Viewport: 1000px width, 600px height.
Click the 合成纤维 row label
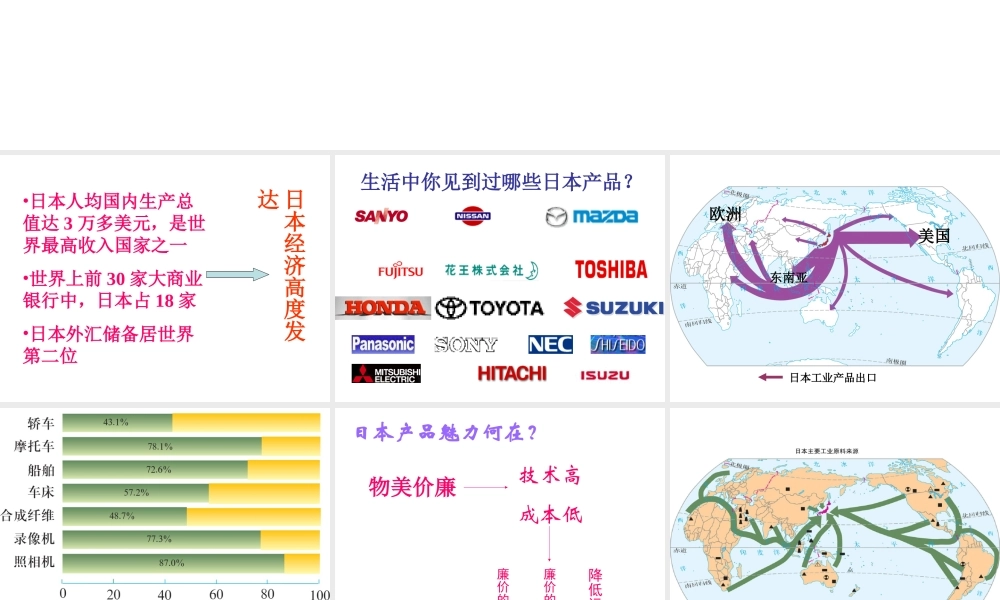click(27, 515)
